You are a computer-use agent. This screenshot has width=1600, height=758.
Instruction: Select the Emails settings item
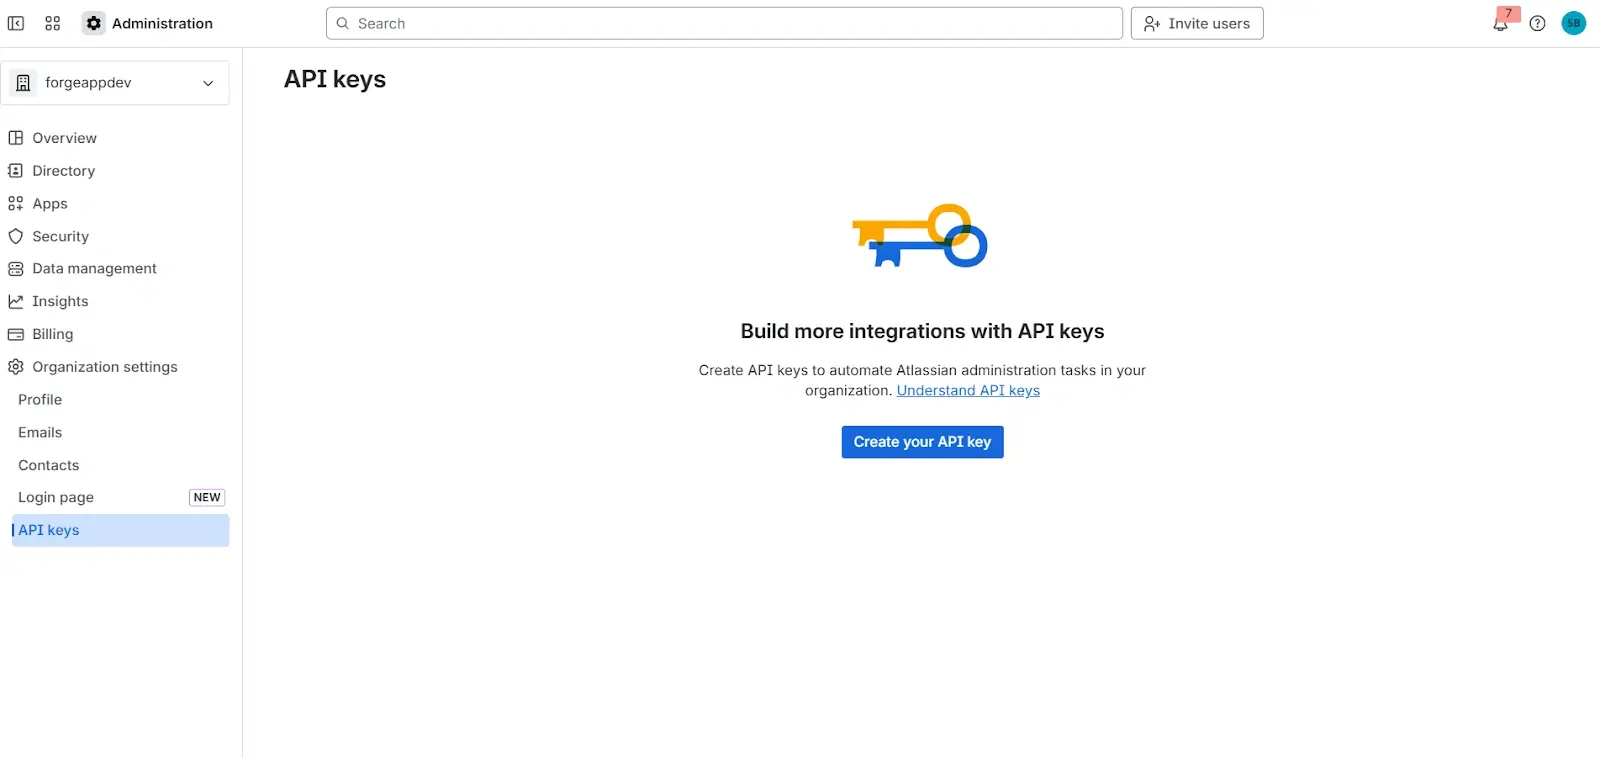coord(40,432)
